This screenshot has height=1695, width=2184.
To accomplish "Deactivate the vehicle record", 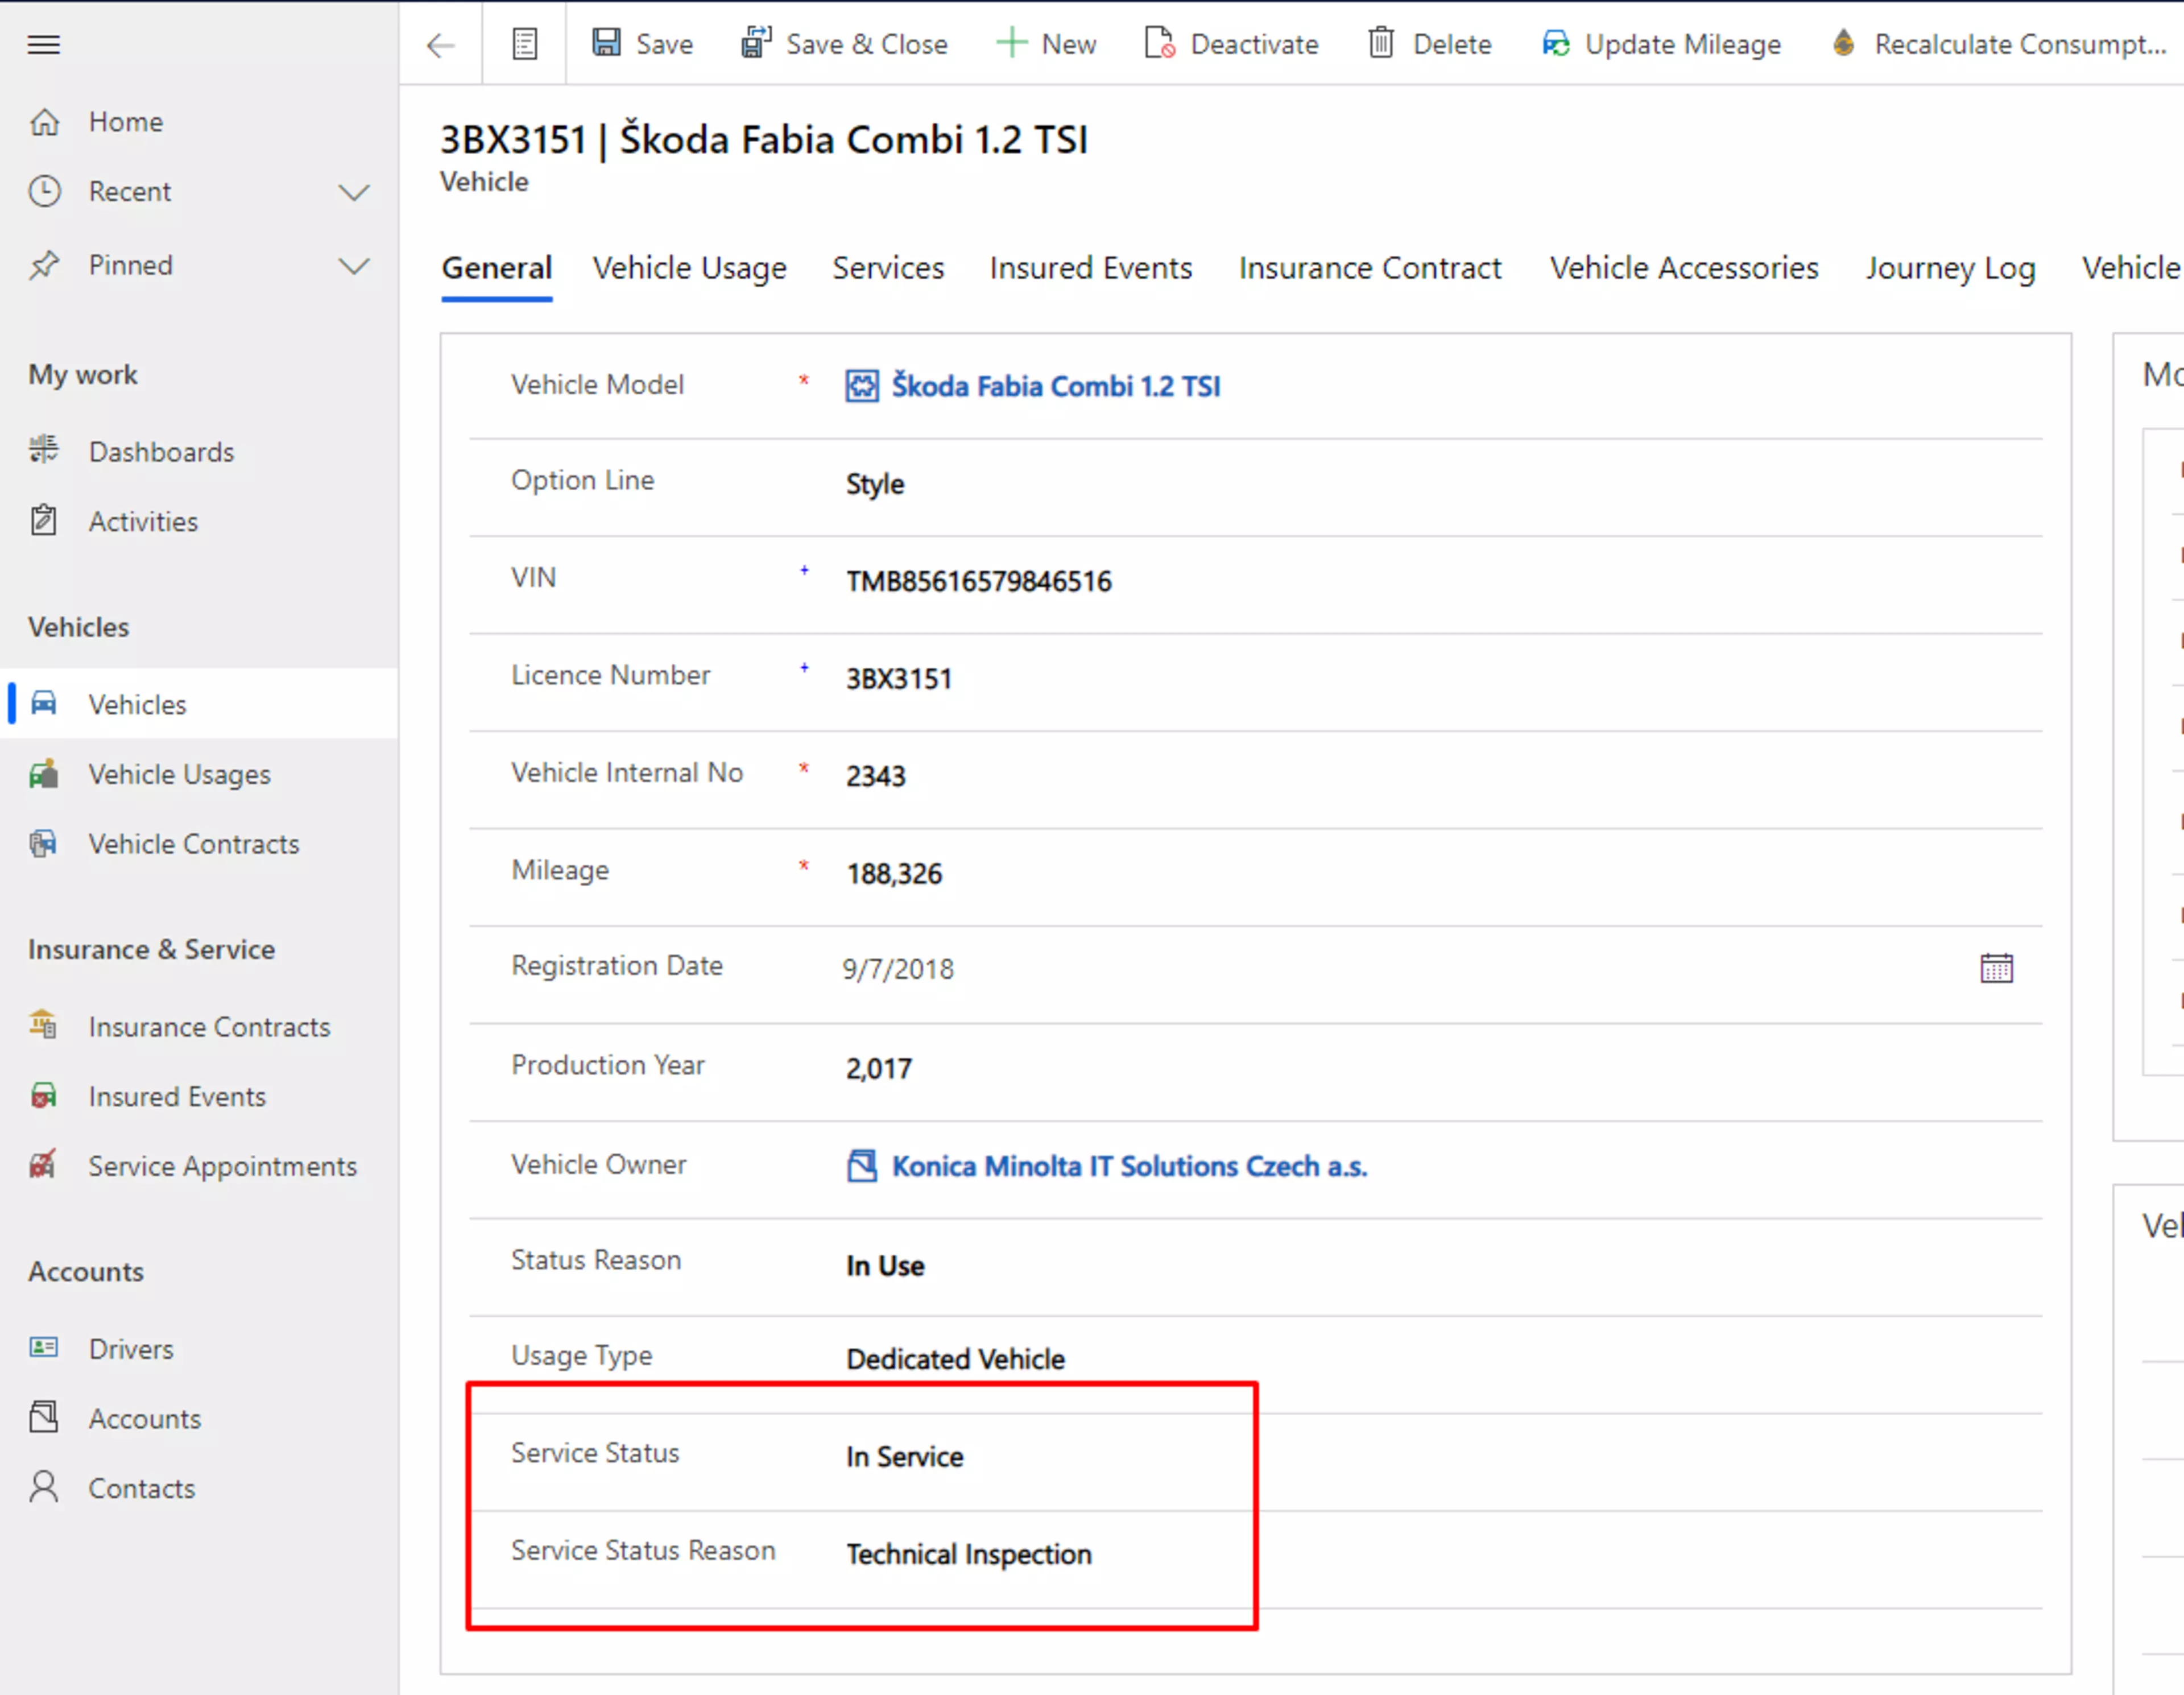I will pyautogui.click(x=1231, y=44).
